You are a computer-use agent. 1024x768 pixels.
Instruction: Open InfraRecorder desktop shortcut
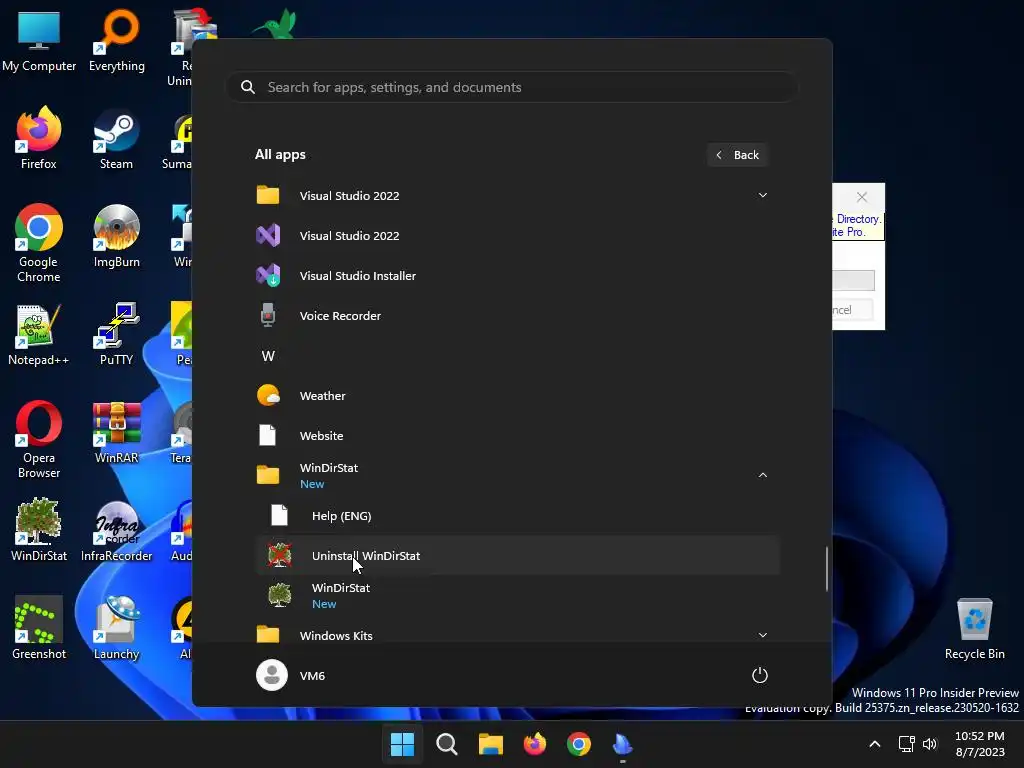[116, 530]
